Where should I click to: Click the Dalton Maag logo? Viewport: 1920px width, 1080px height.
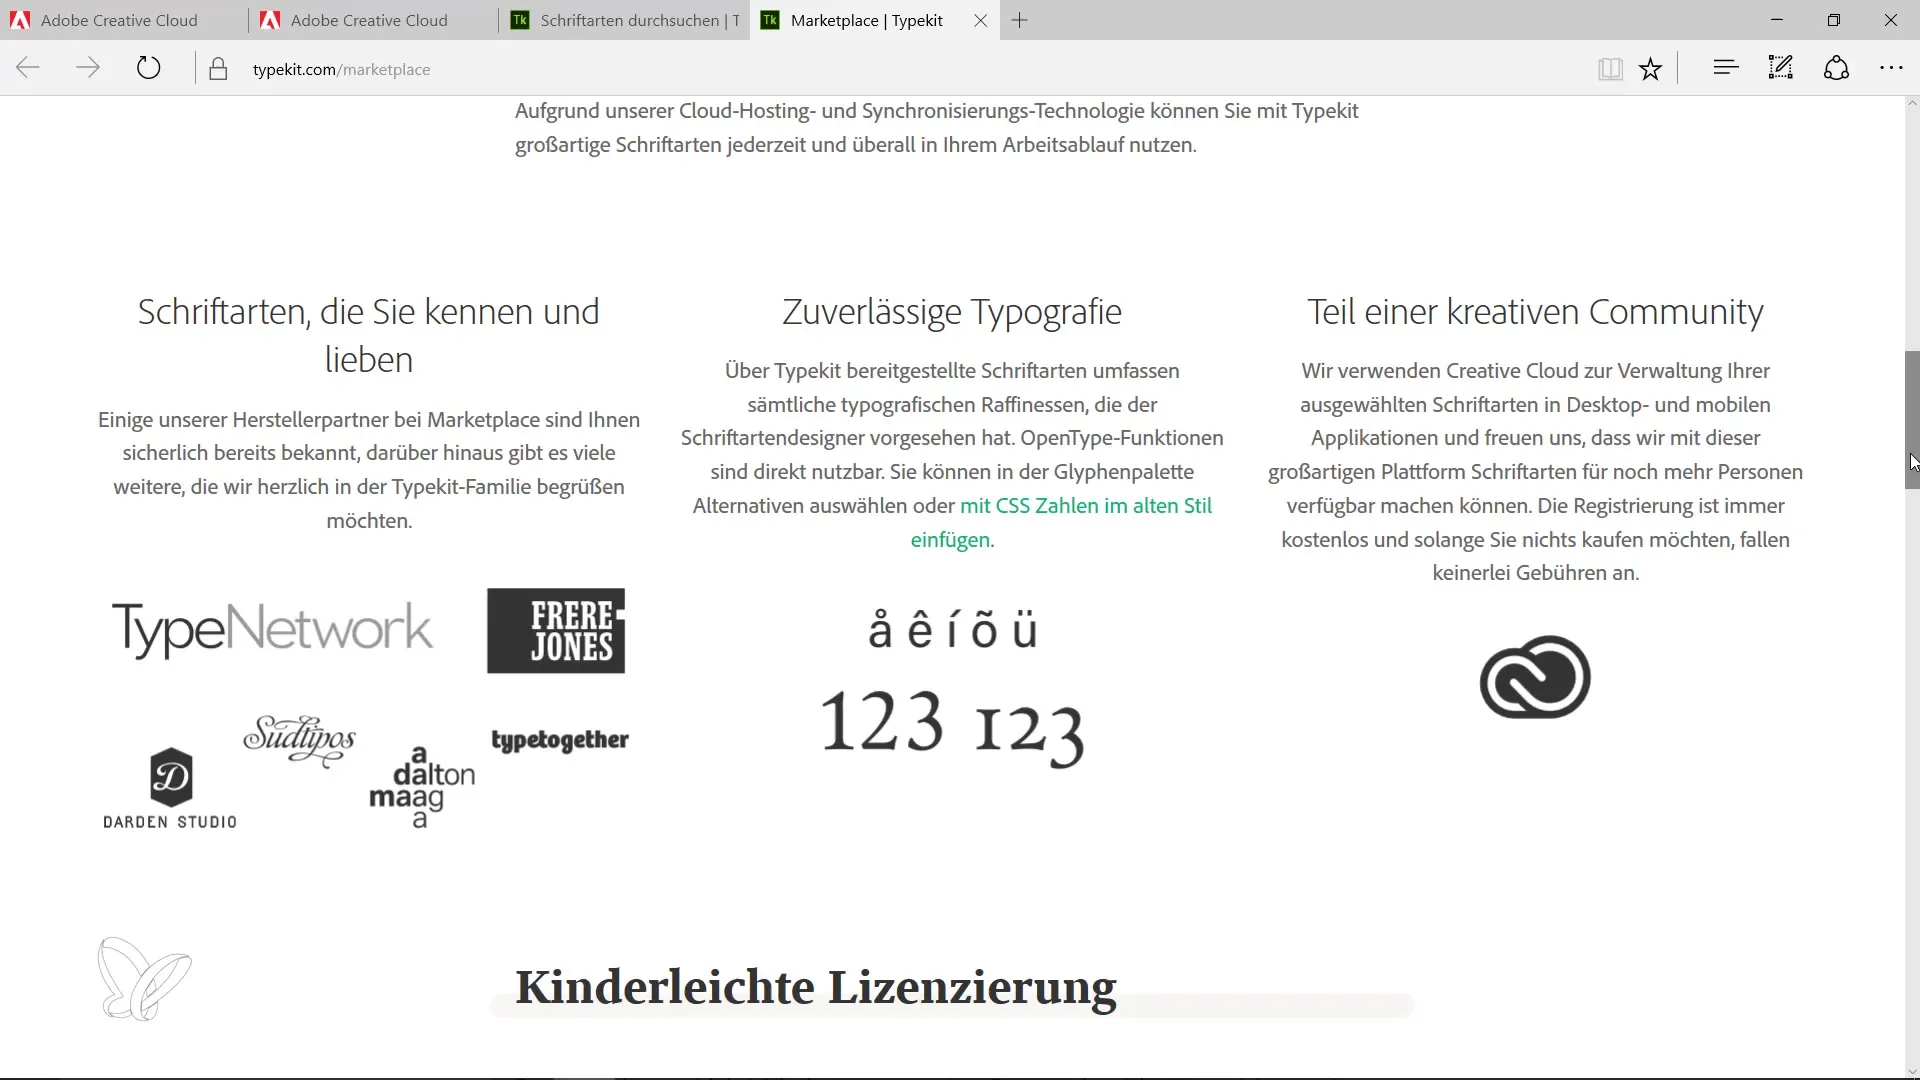point(422,787)
